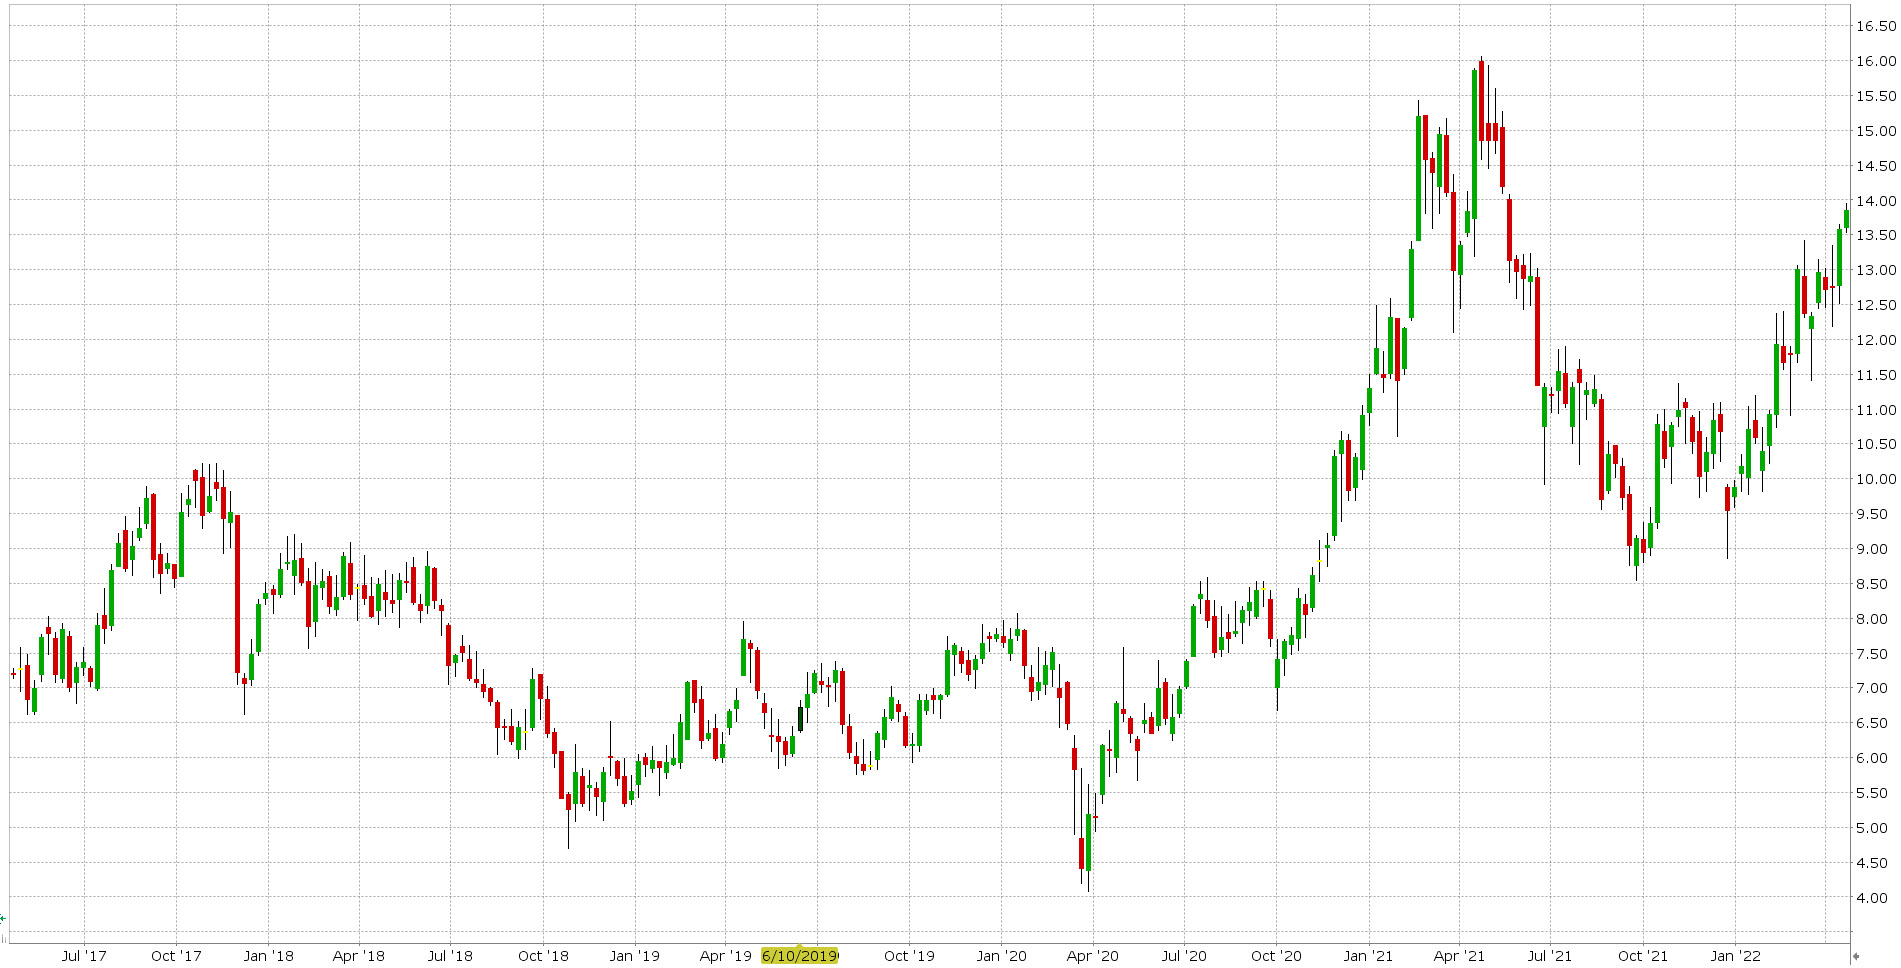
Task: Select the Oct '17 date axis label
Action: [176, 955]
